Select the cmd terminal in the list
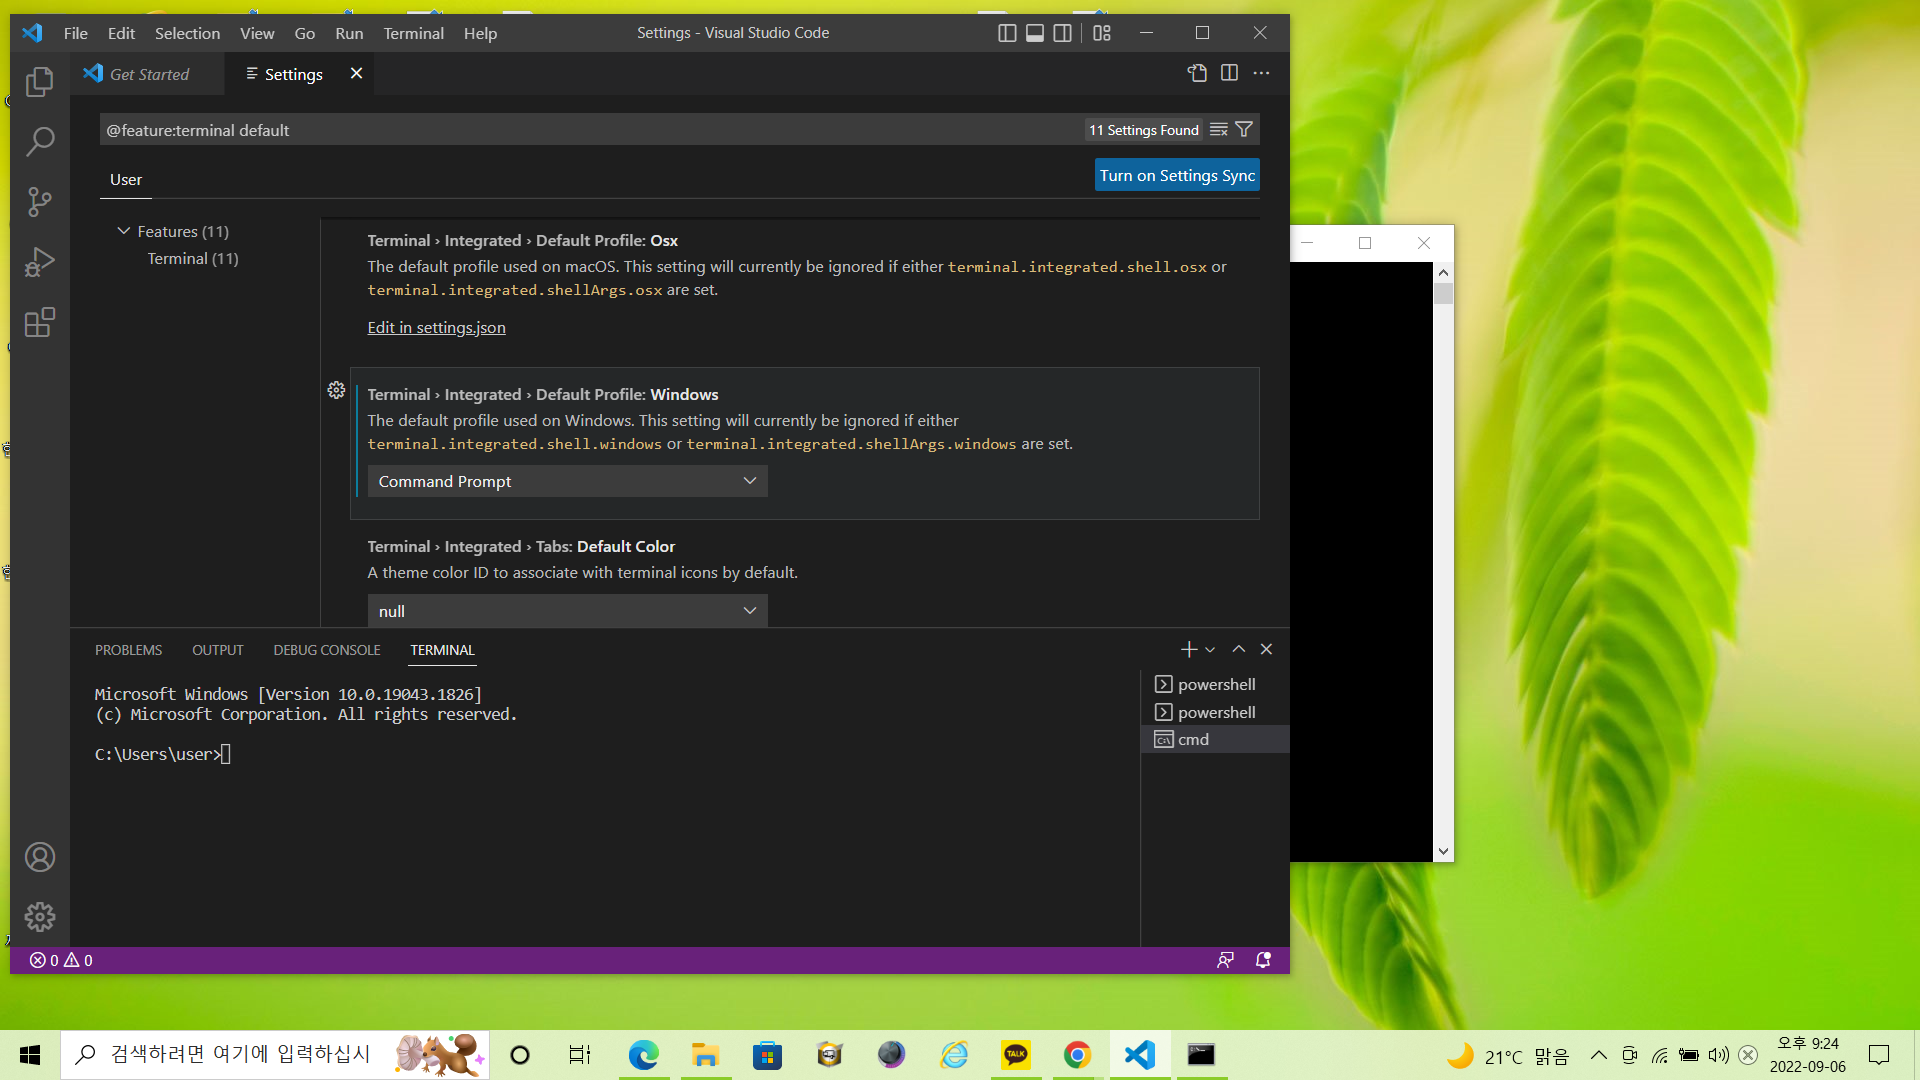 [1214, 739]
